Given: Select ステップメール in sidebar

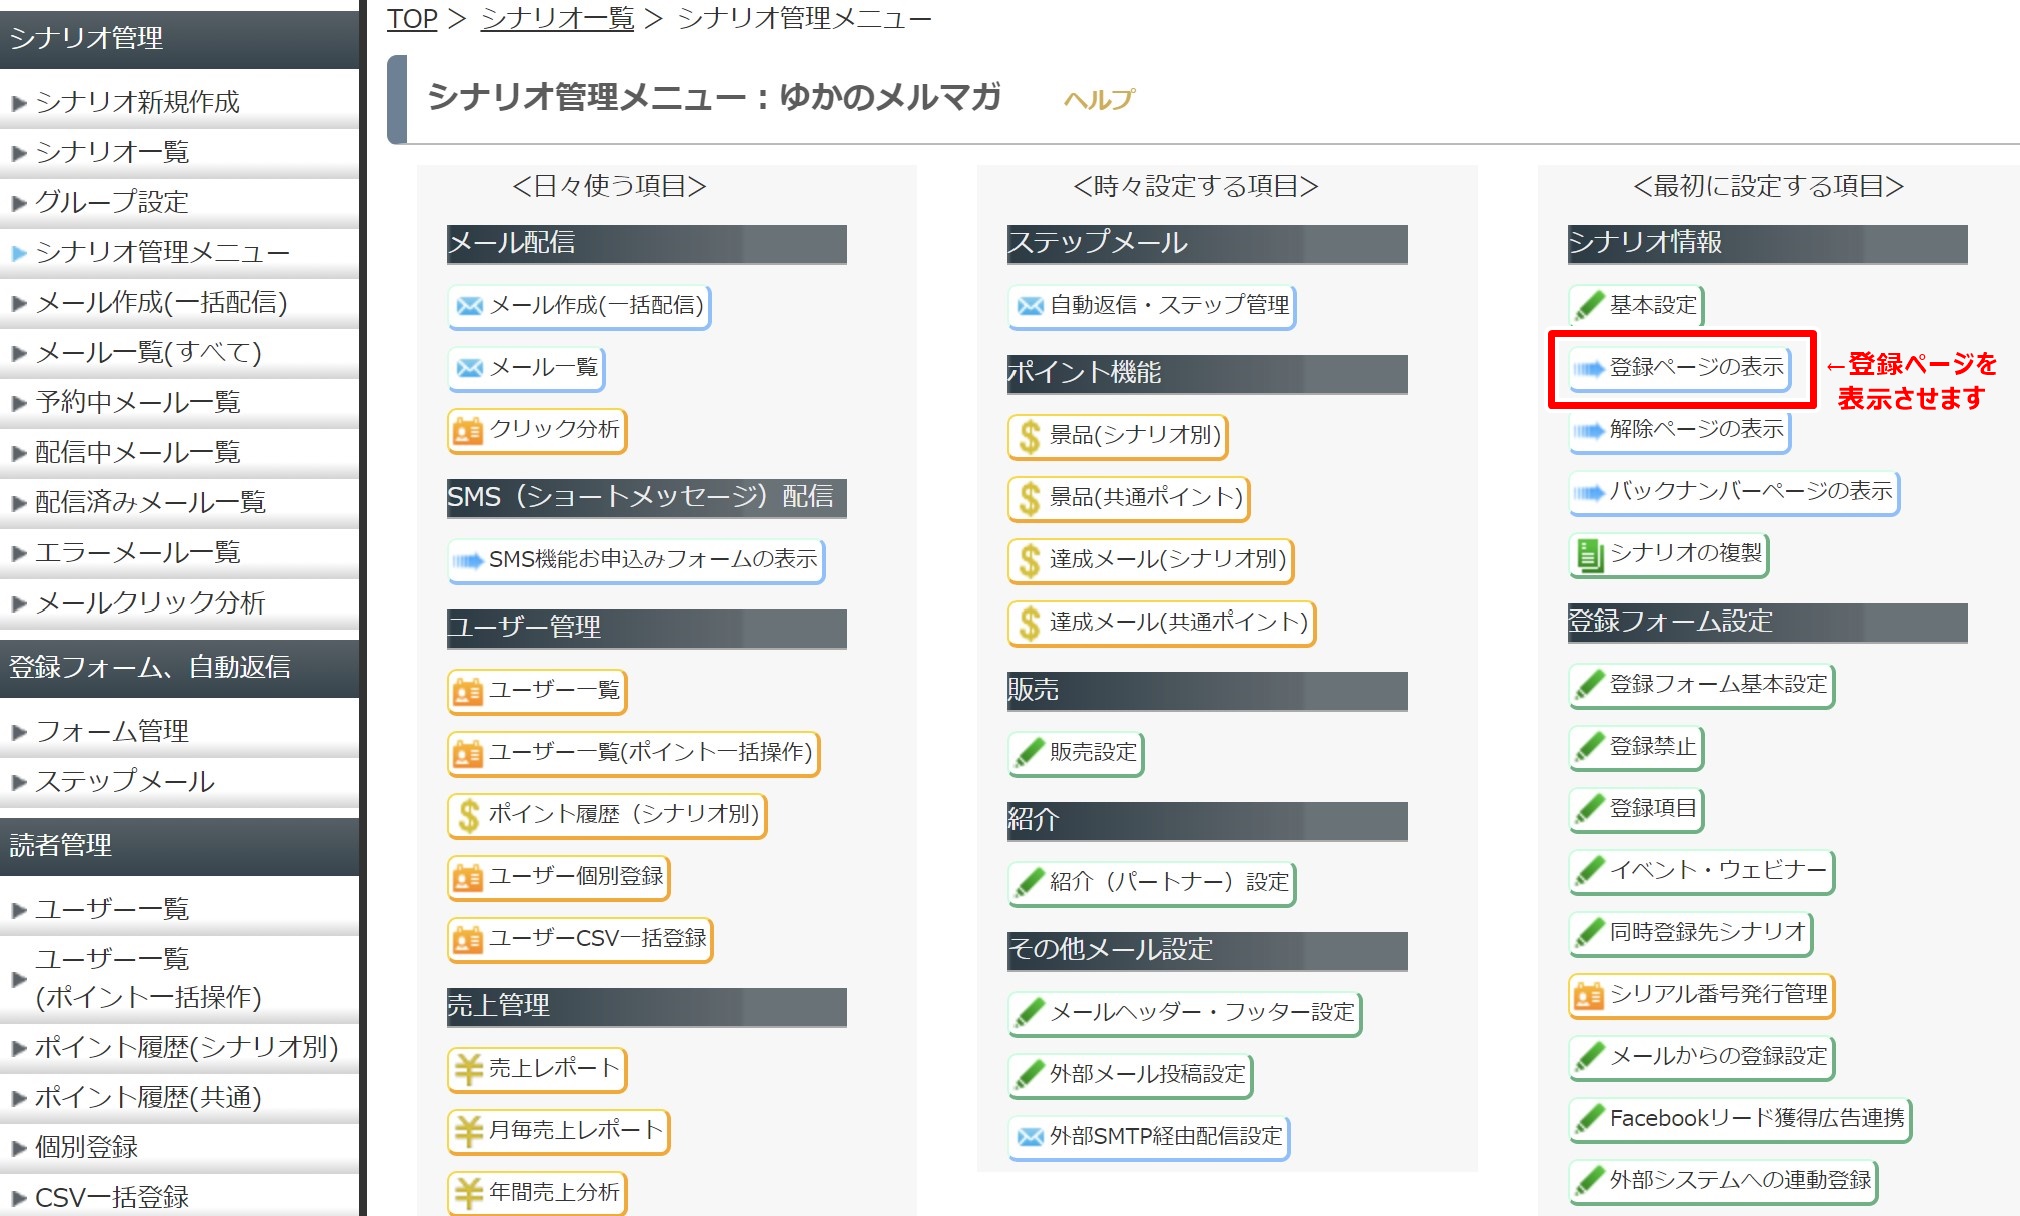Looking at the screenshot, I should point(179,781).
